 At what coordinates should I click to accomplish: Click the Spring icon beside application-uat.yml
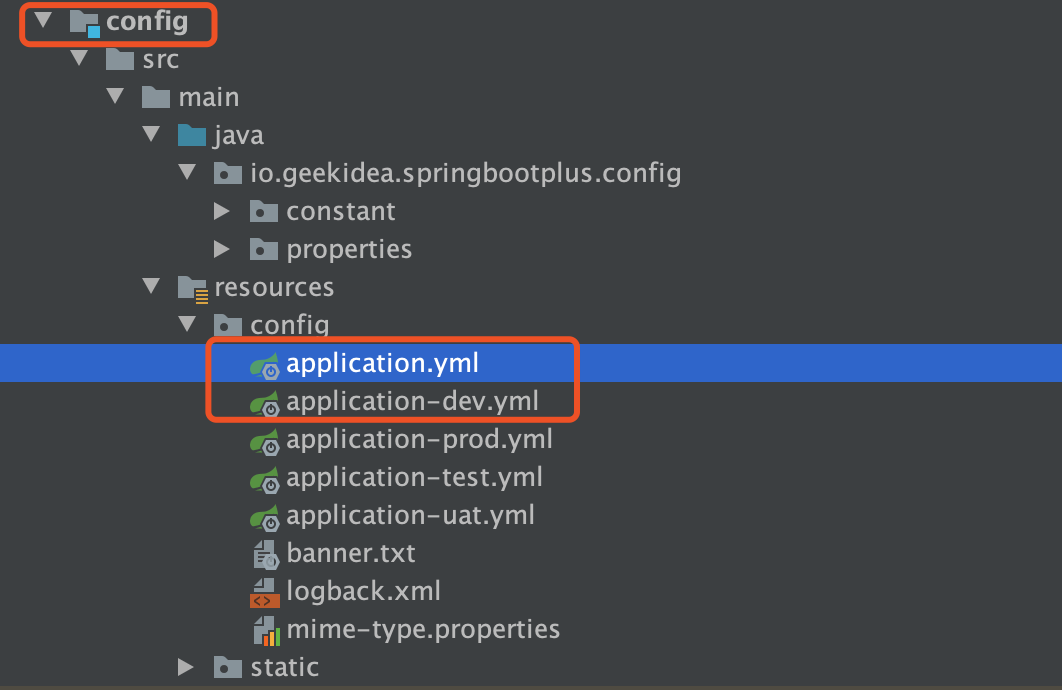coord(264,516)
